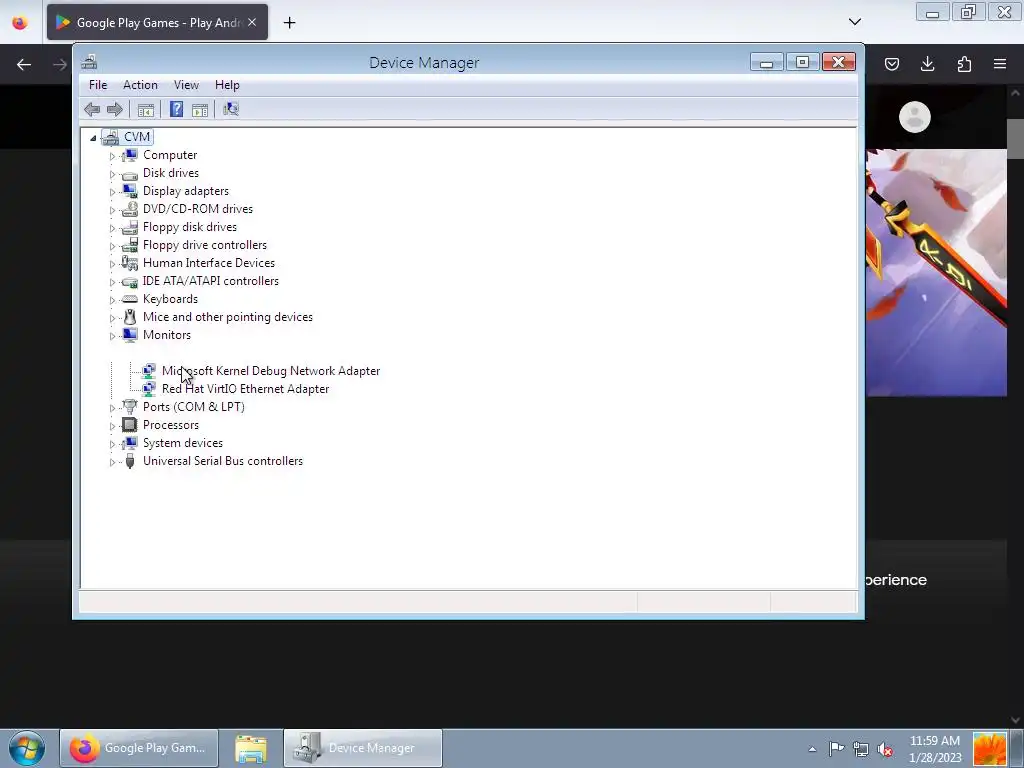Image resolution: width=1024 pixels, height=768 pixels.
Task: Click the Back arrow in Device Manager toolbar
Action: pyautogui.click(x=92, y=109)
